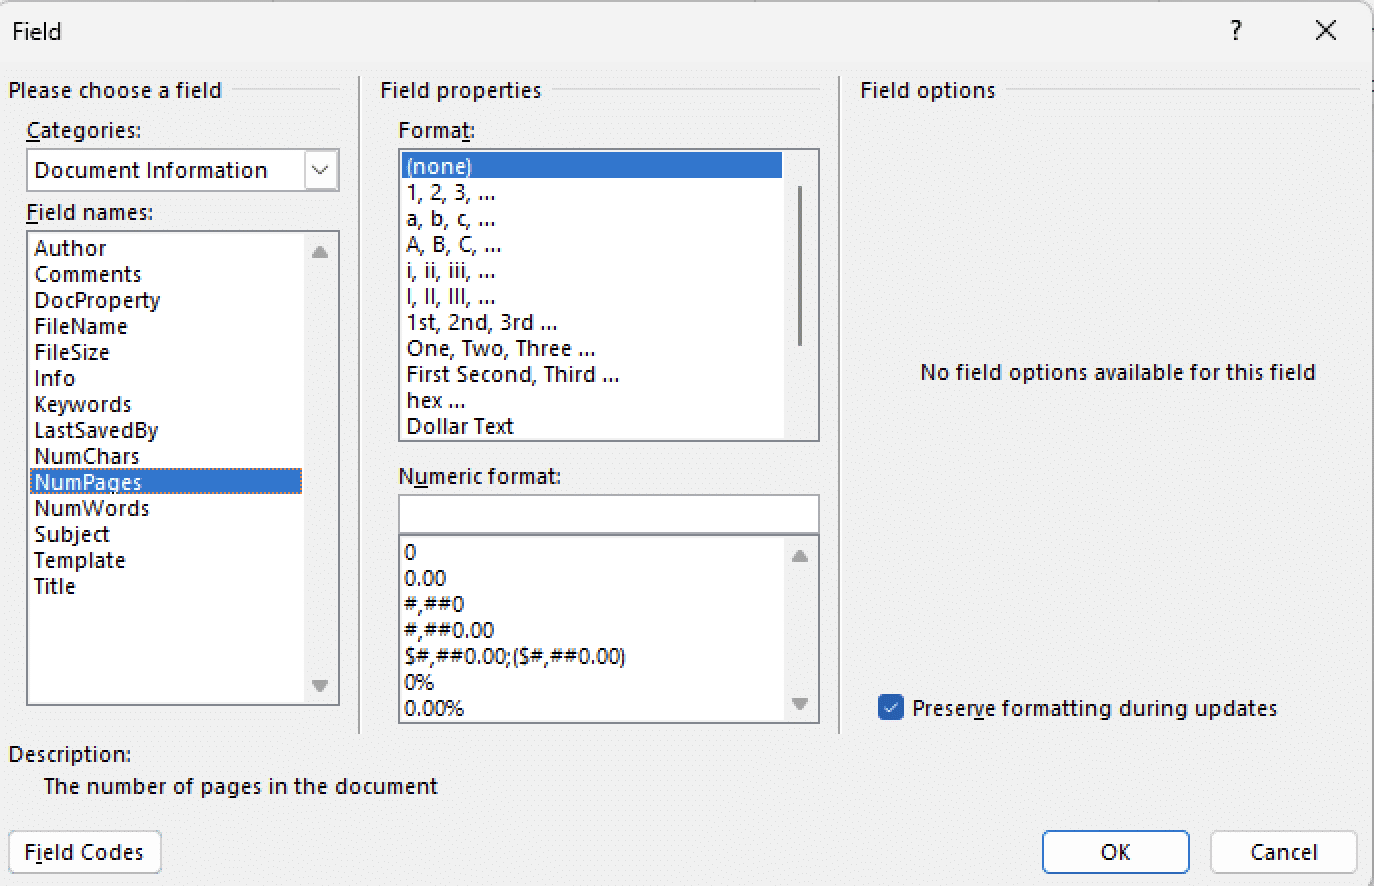
Task: Confirm with the OK button
Action: pyautogui.click(x=1115, y=852)
